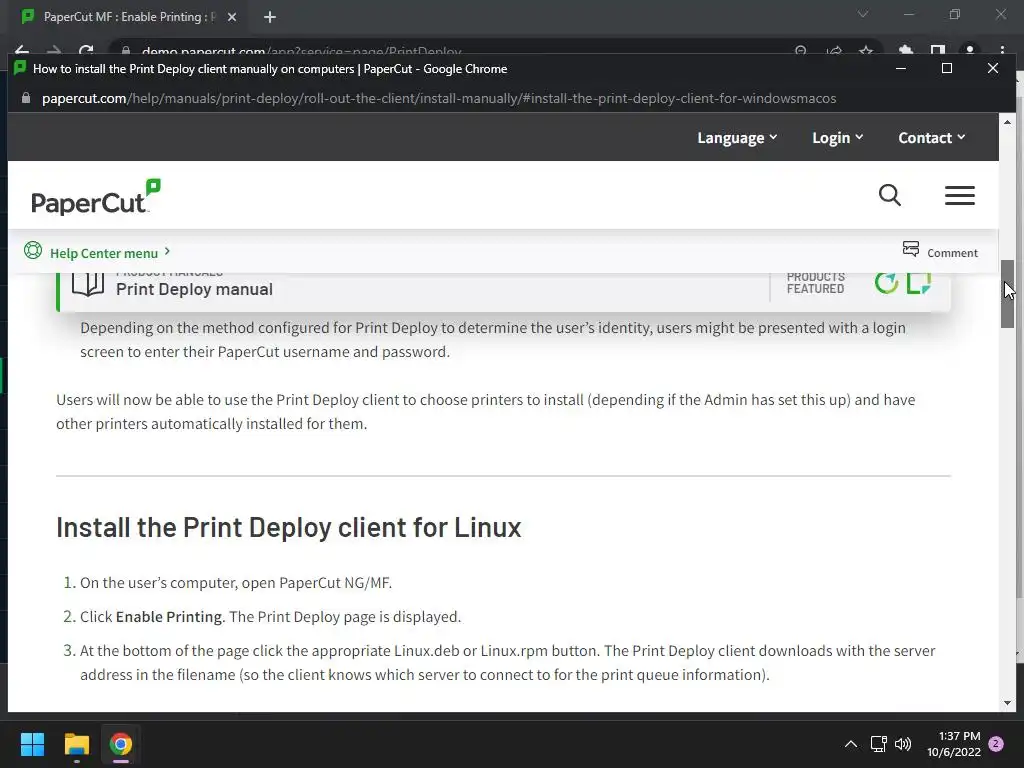
Task: Open the Print Deploy manual link
Action: pos(194,289)
